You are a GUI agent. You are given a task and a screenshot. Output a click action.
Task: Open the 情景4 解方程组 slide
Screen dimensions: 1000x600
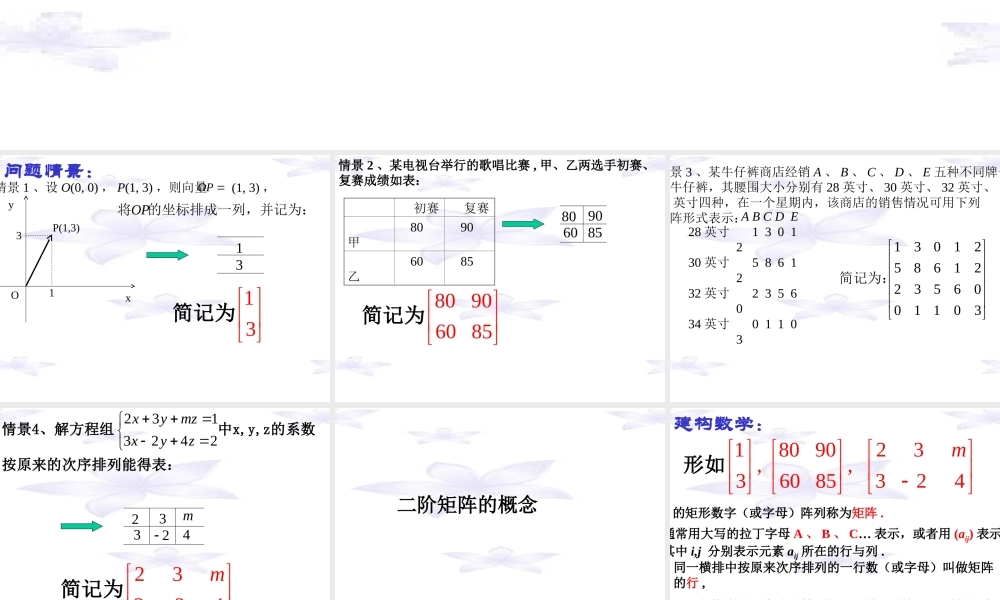click(165, 504)
